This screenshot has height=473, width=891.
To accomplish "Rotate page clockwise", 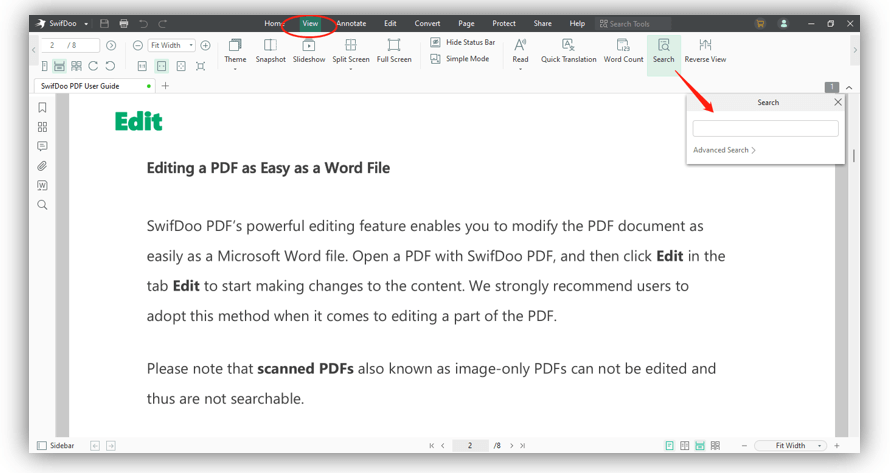I will pyautogui.click(x=93, y=66).
